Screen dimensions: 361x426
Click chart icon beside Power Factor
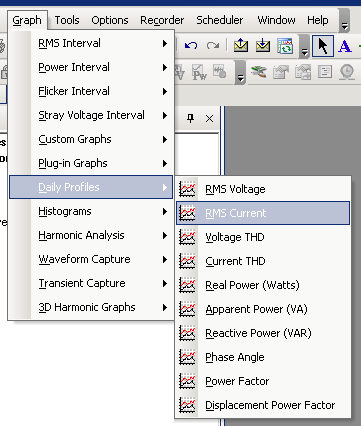[187, 381]
